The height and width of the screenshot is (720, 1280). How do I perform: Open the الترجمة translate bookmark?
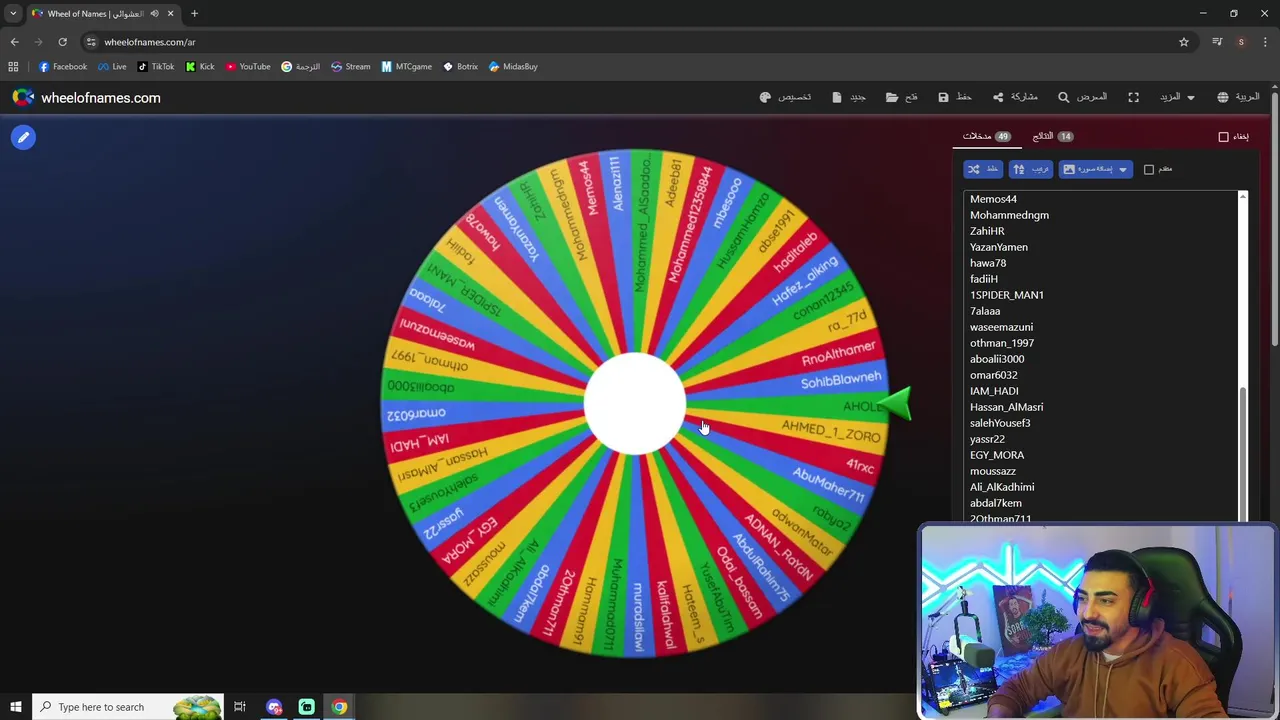click(x=300, y=66)
